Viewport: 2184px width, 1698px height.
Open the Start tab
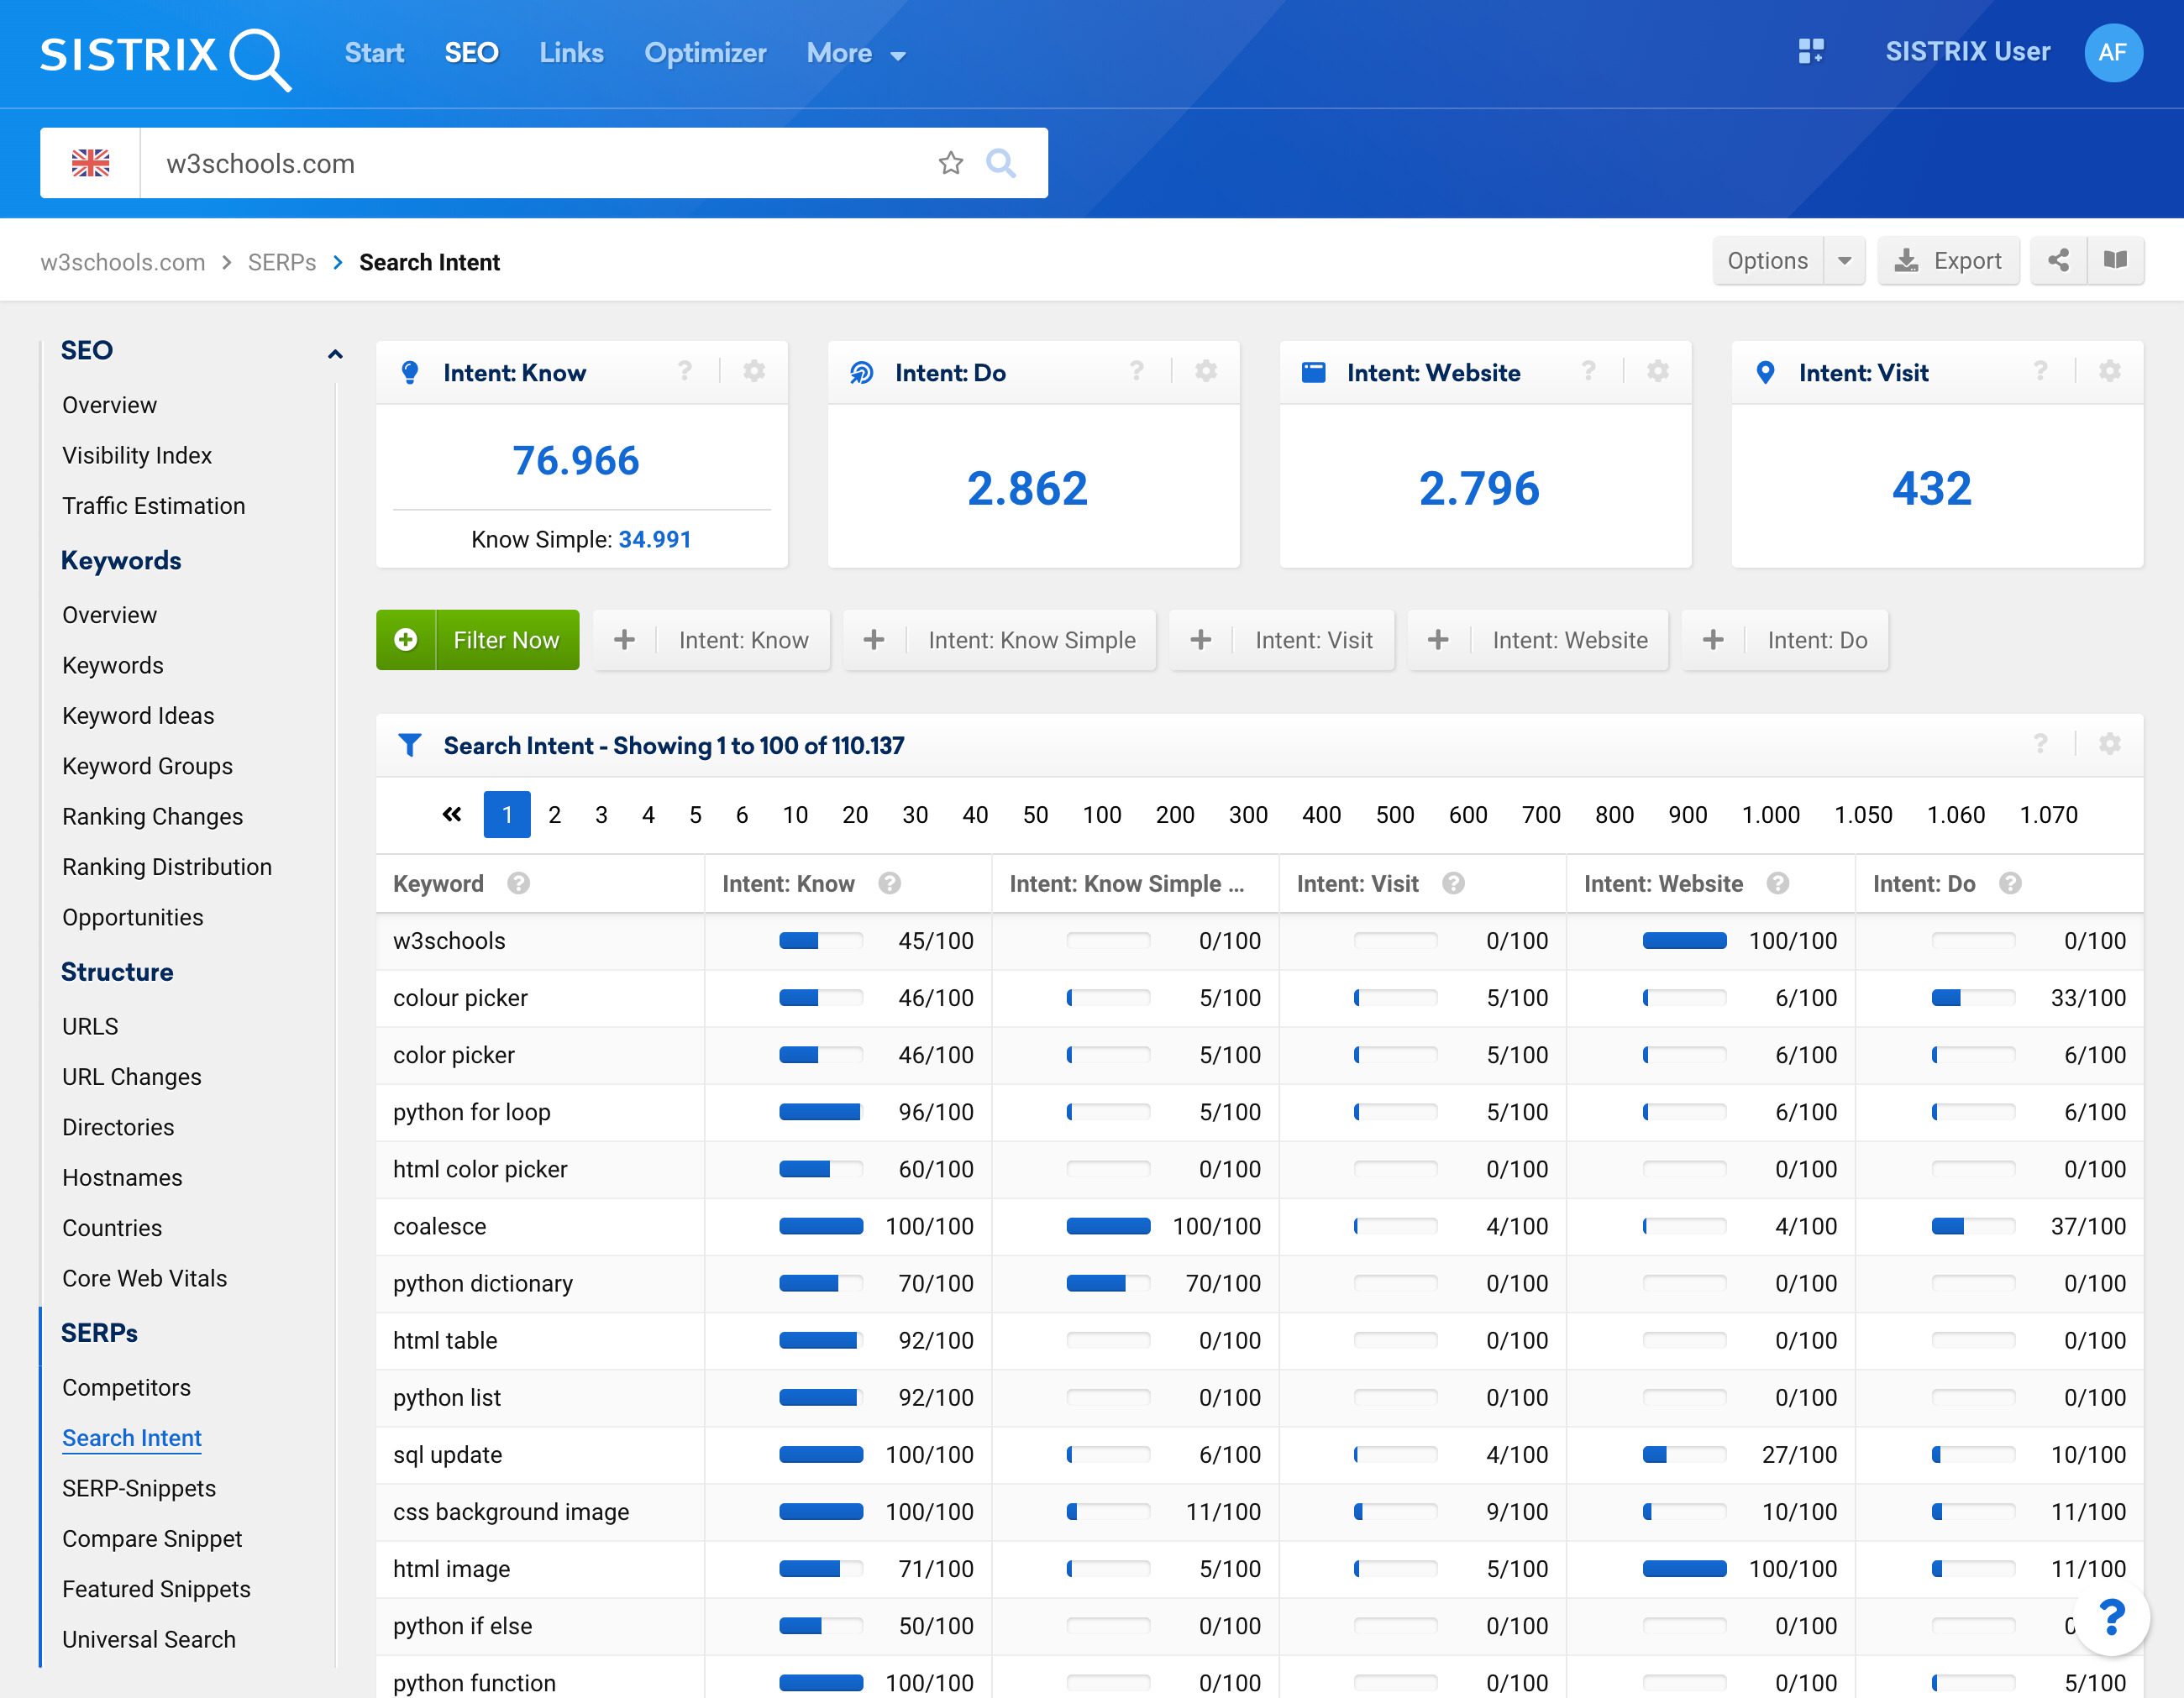point(374,53)
